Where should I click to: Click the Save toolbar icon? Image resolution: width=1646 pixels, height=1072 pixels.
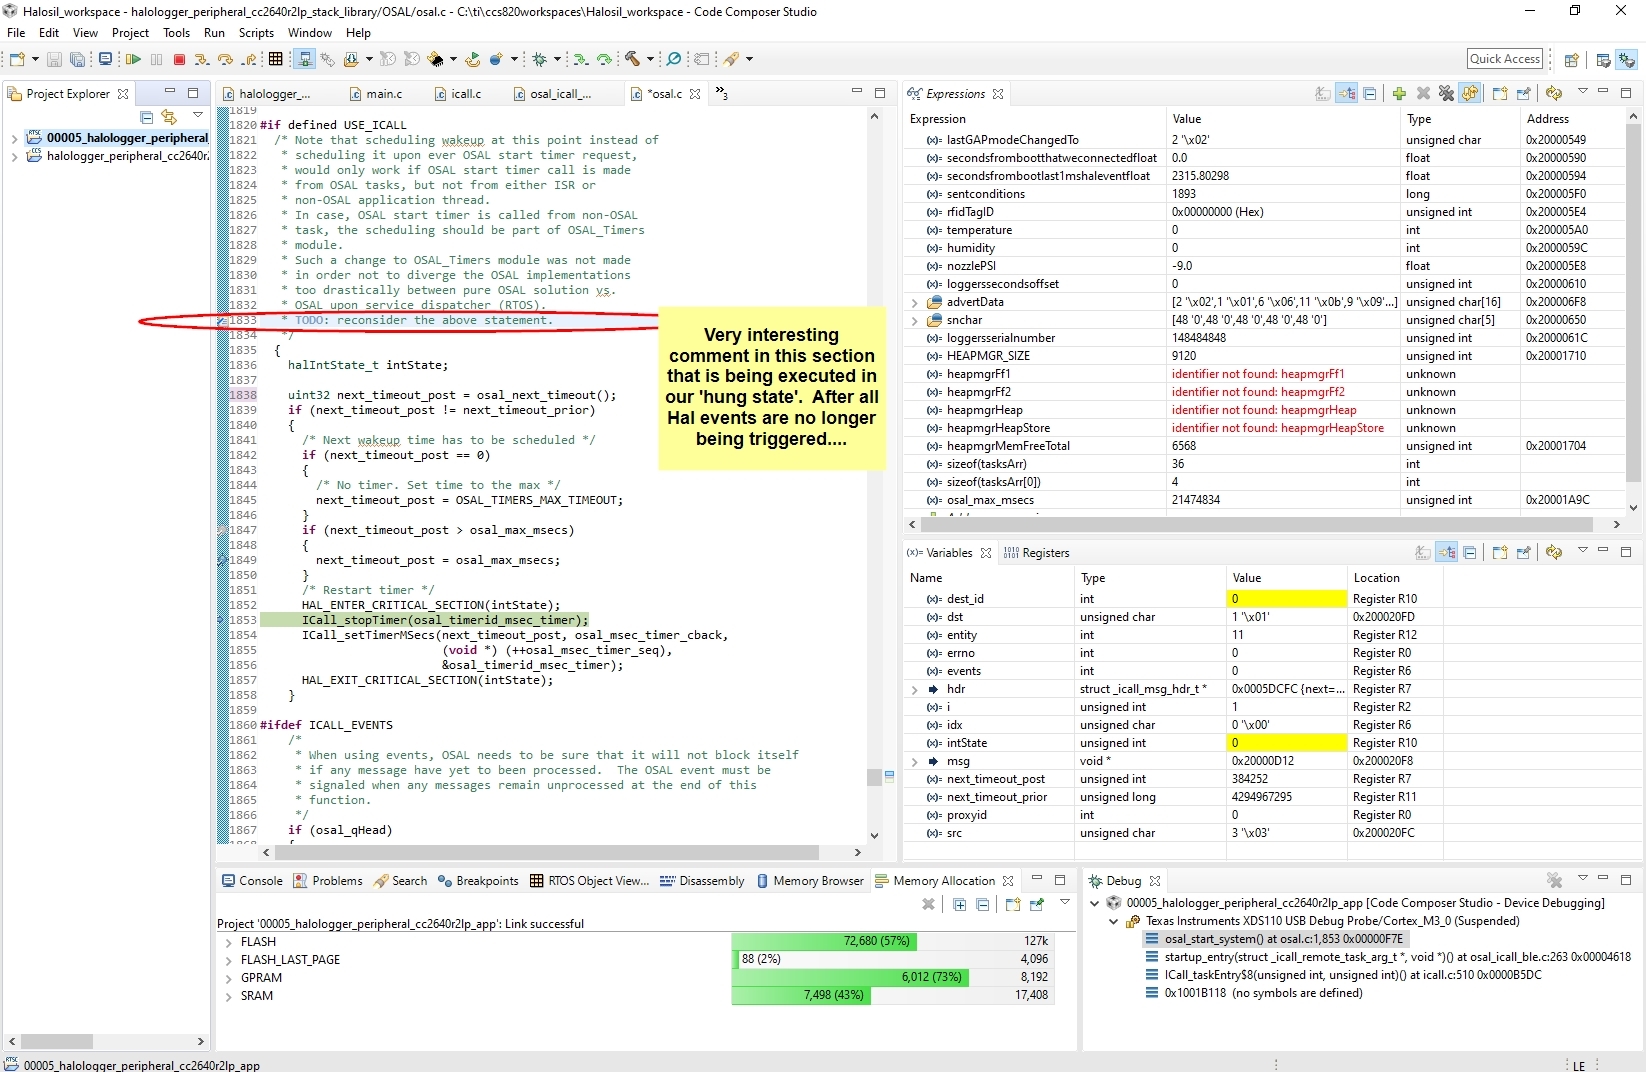(x=54, y=60)
